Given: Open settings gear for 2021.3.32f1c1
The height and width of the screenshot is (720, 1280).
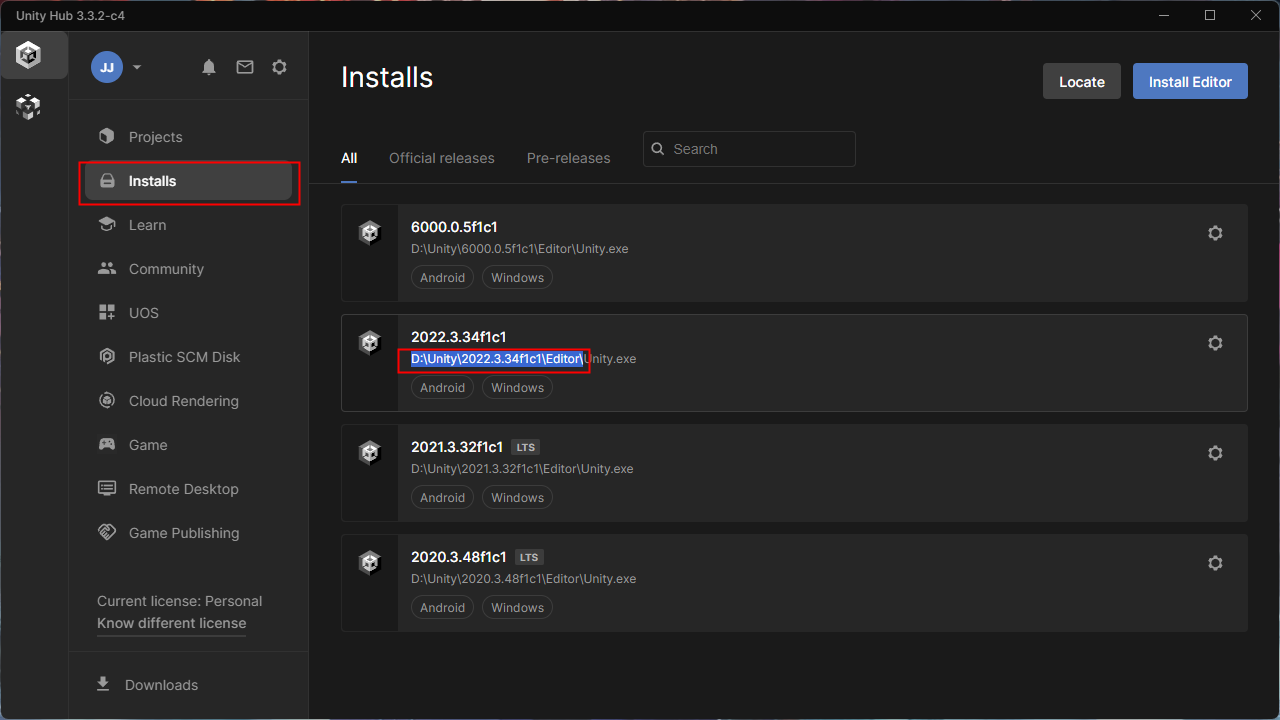Looking at the screenshot, I should [1215, 453].
